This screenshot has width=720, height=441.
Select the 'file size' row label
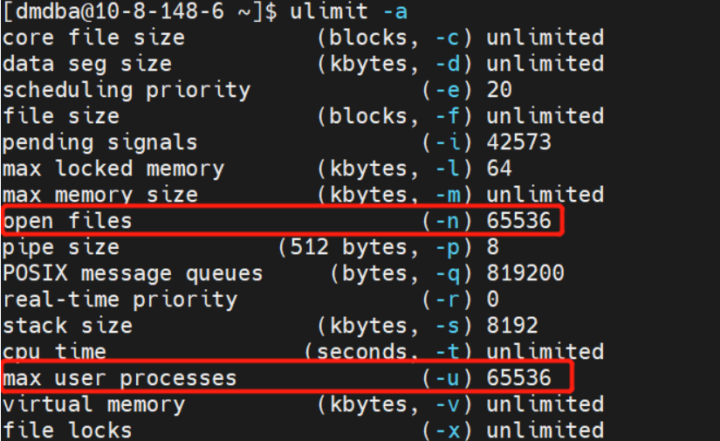coord(61,116)
